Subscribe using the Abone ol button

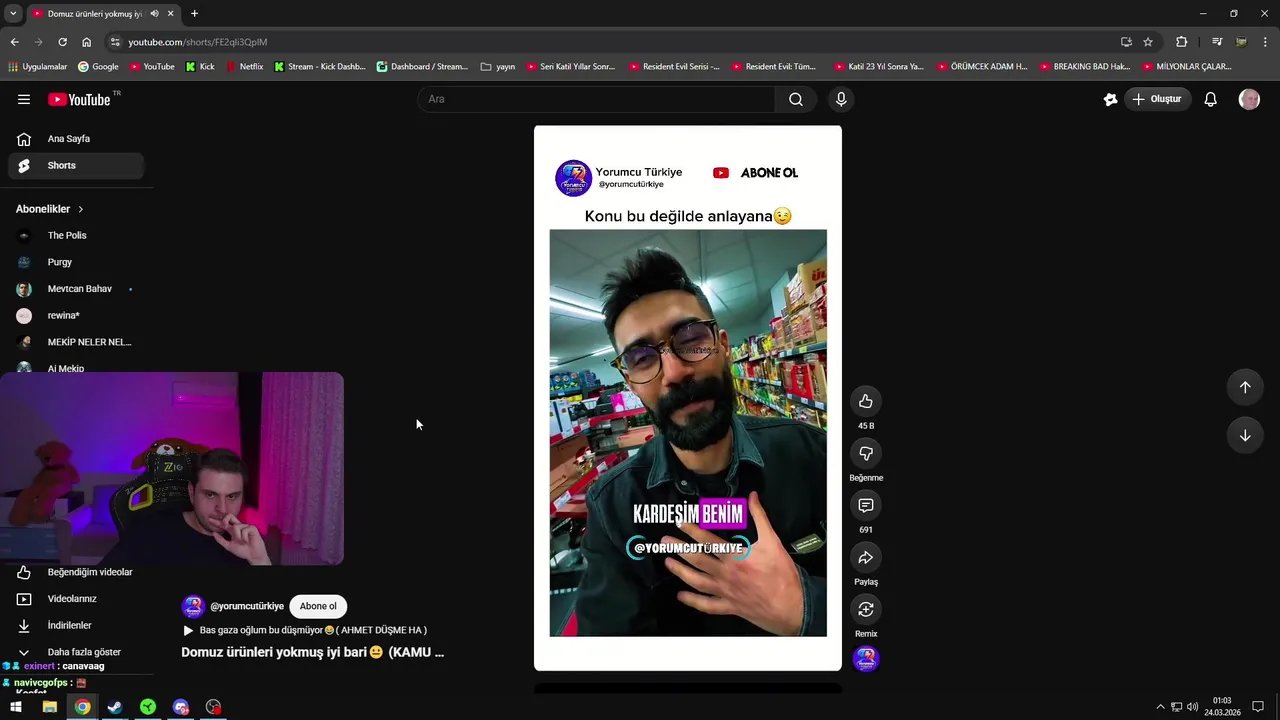click(318, 606)
